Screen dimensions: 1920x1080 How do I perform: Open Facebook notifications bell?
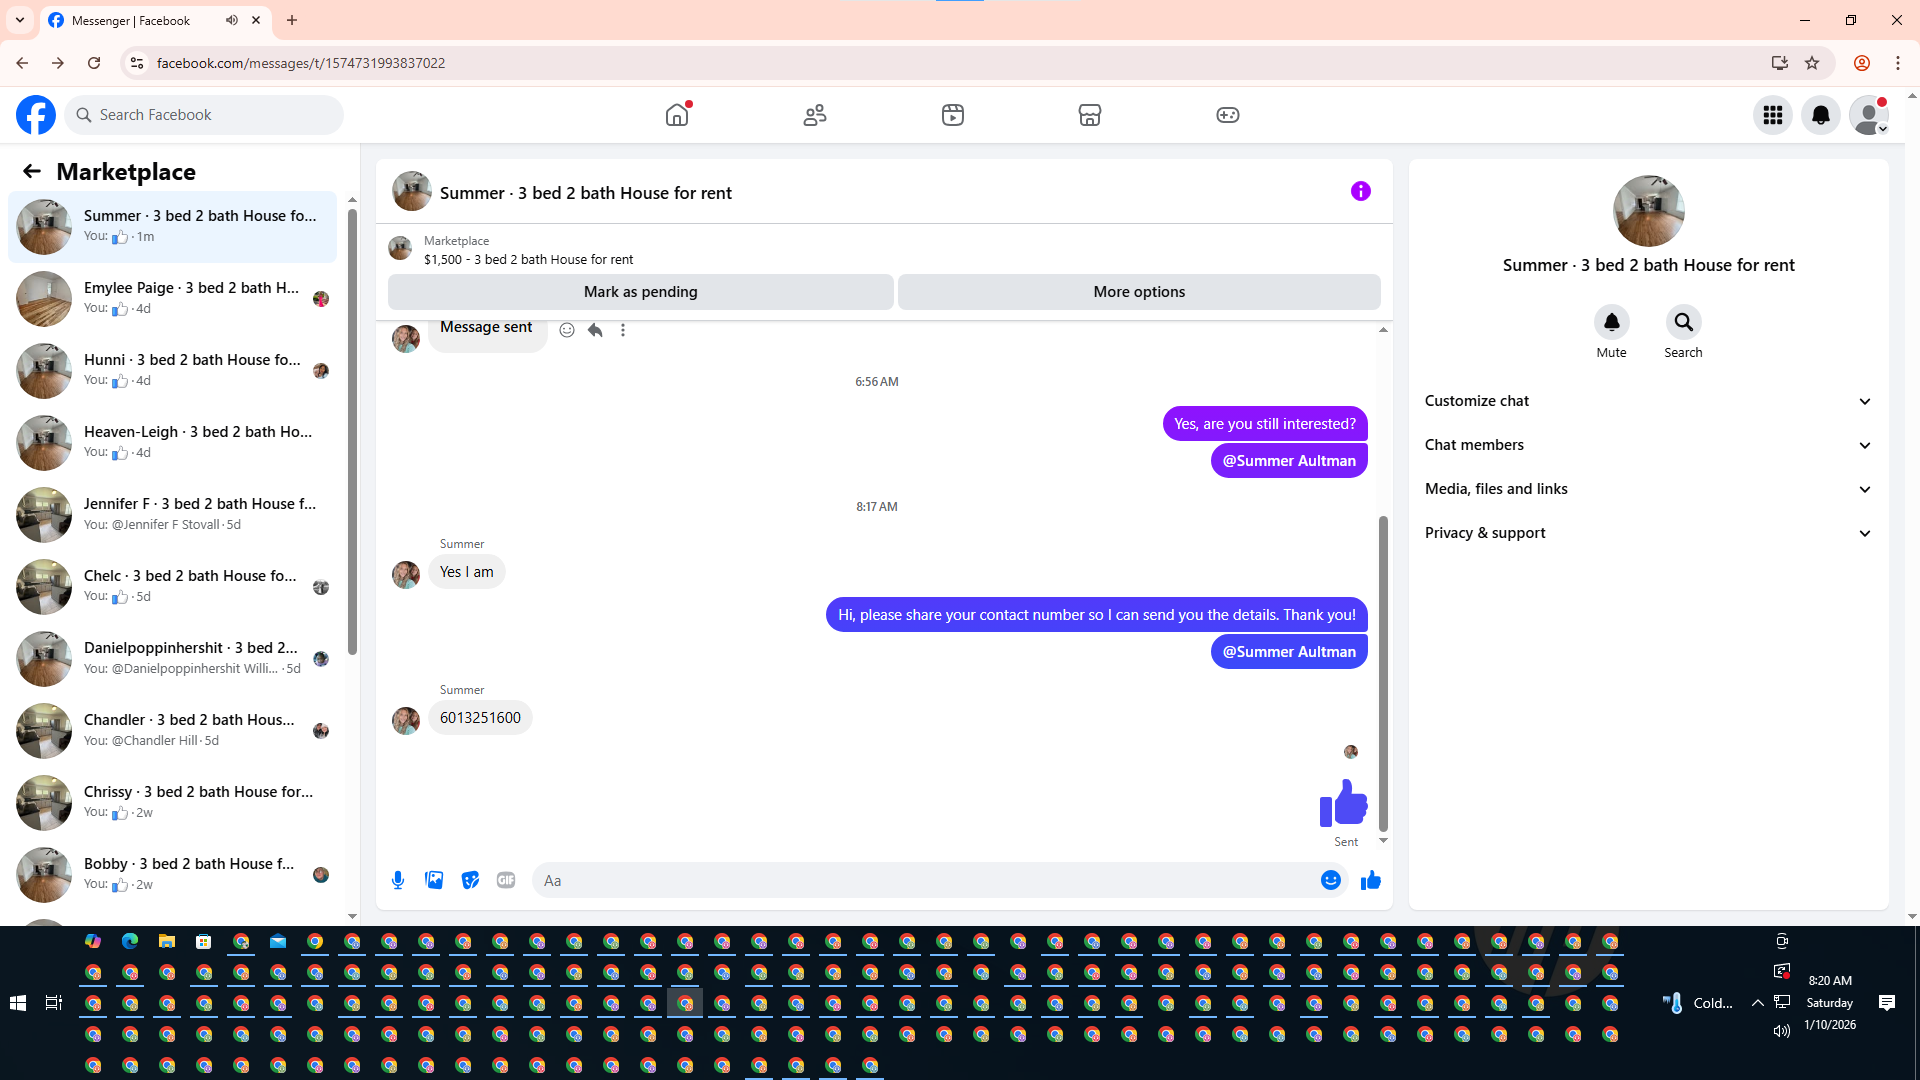tap(1820, 115)
